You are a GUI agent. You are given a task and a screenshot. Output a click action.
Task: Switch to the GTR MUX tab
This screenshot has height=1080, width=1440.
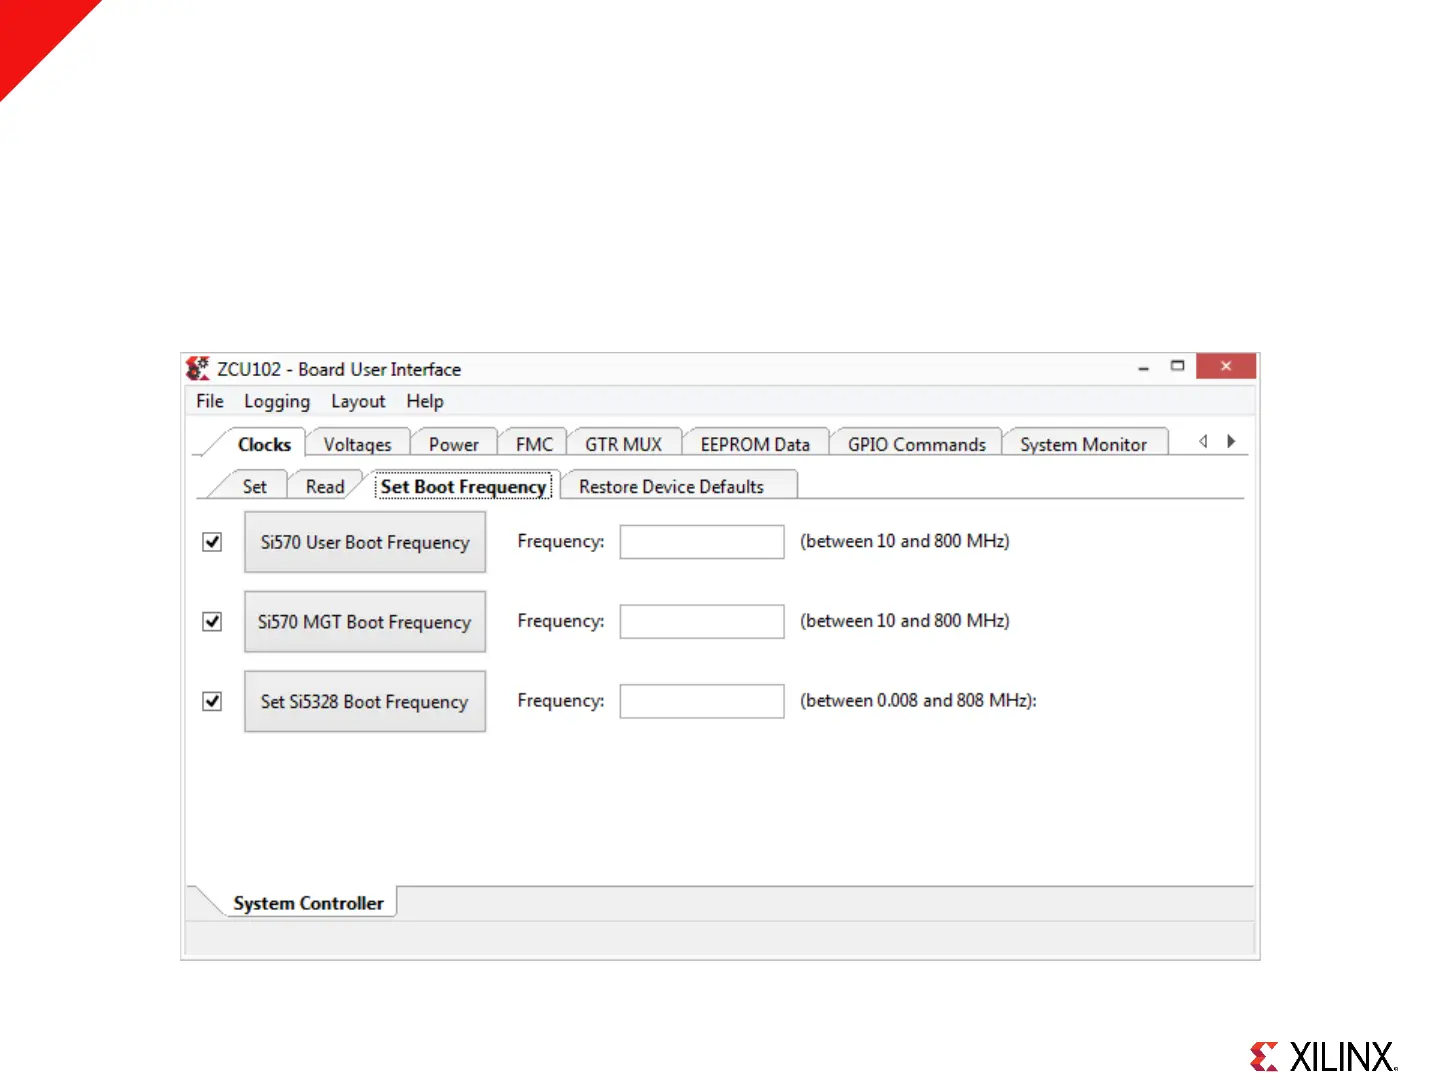point(624,444)
